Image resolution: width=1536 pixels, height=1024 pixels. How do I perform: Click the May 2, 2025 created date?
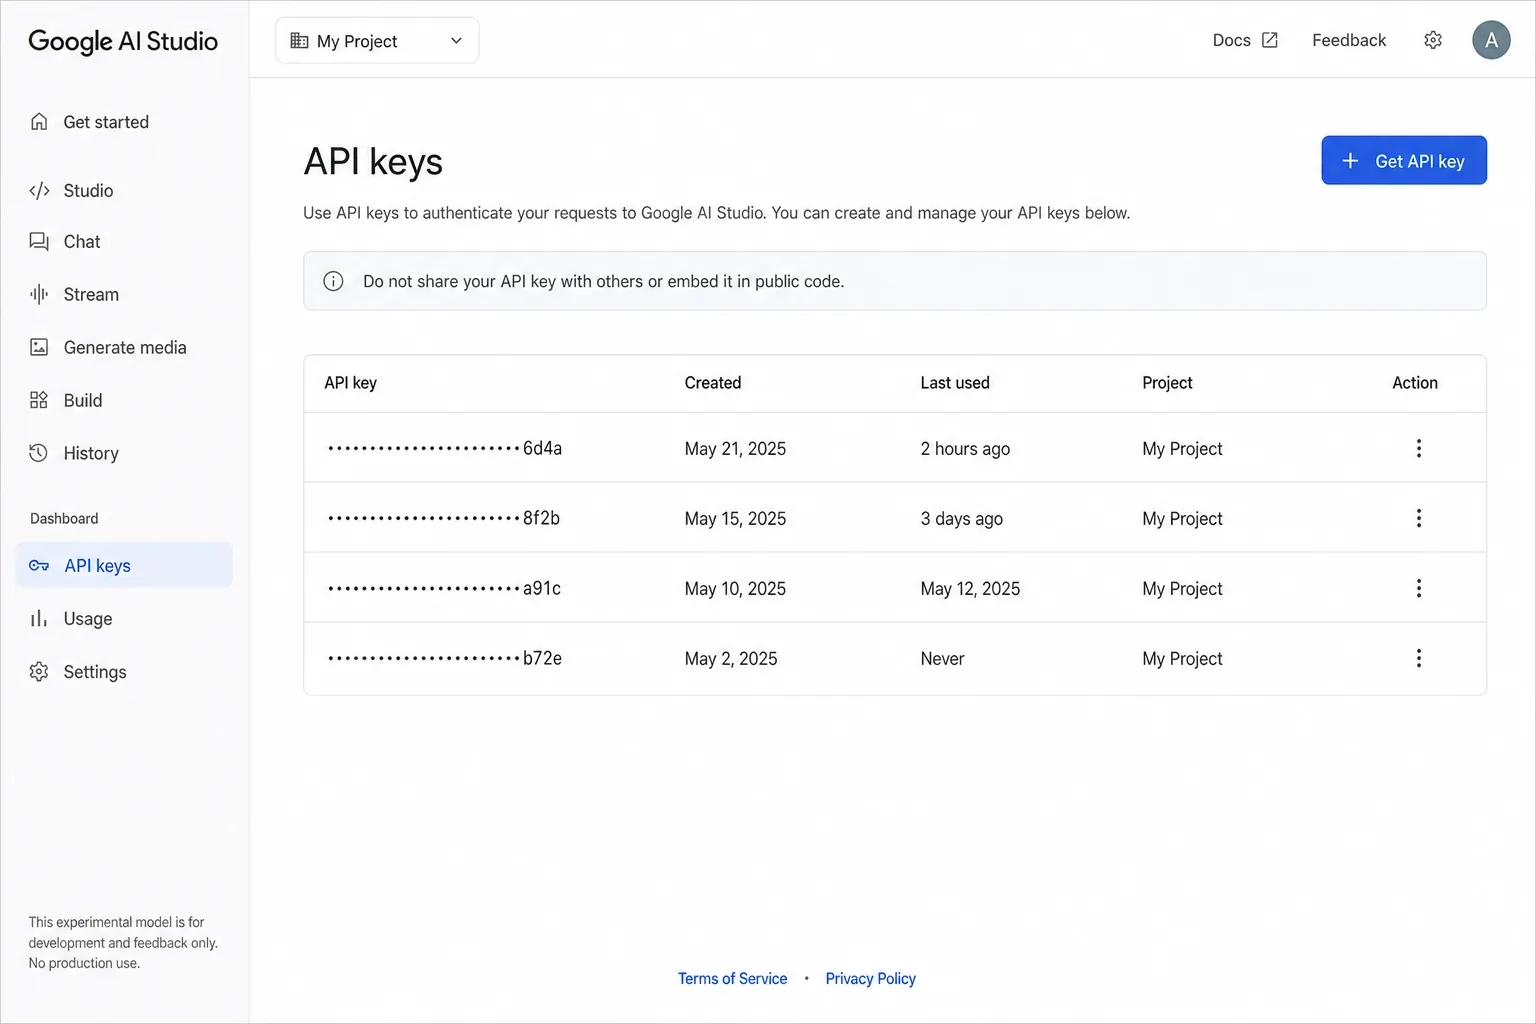pyautogui.click(x=731, y=659)
